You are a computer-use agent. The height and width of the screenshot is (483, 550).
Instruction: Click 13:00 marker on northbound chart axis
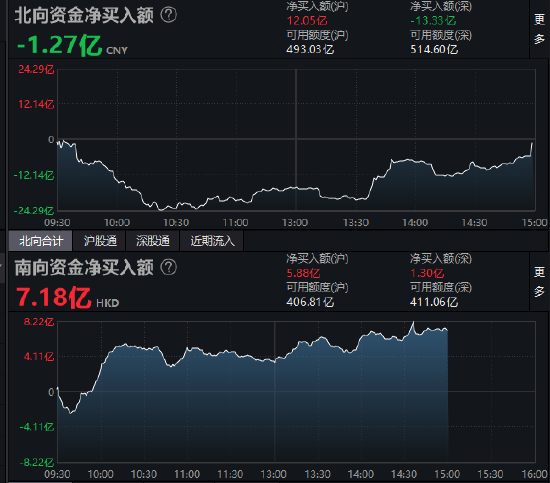coord(295,223)
